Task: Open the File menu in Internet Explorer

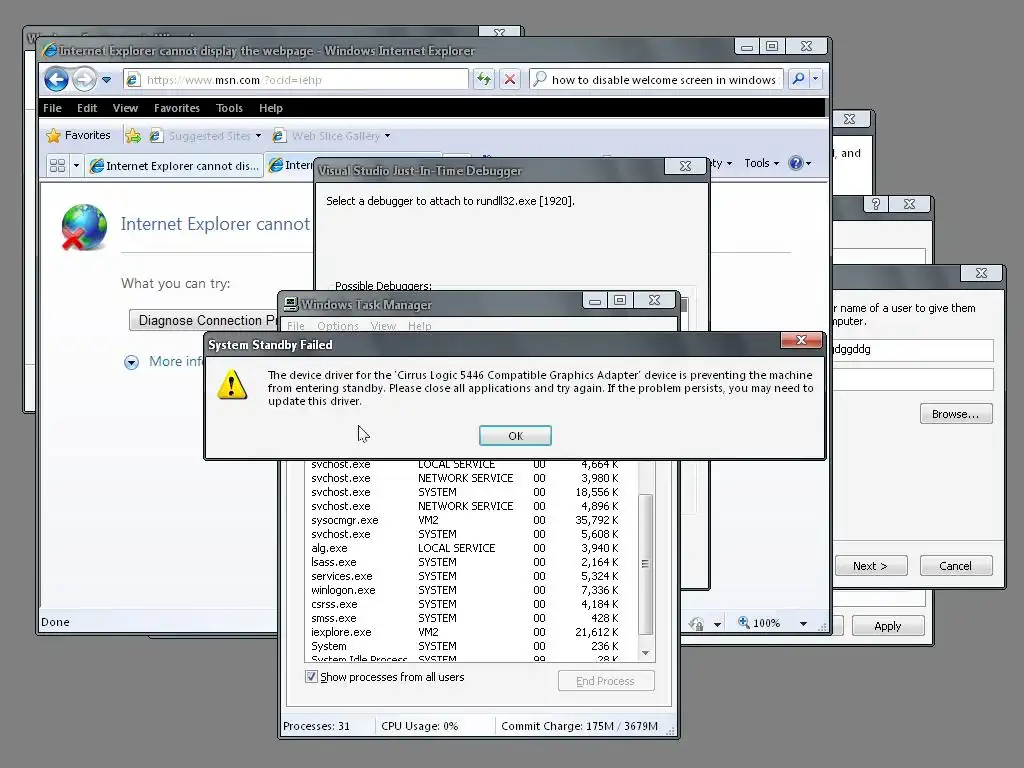Action: (x=52, y=108)
